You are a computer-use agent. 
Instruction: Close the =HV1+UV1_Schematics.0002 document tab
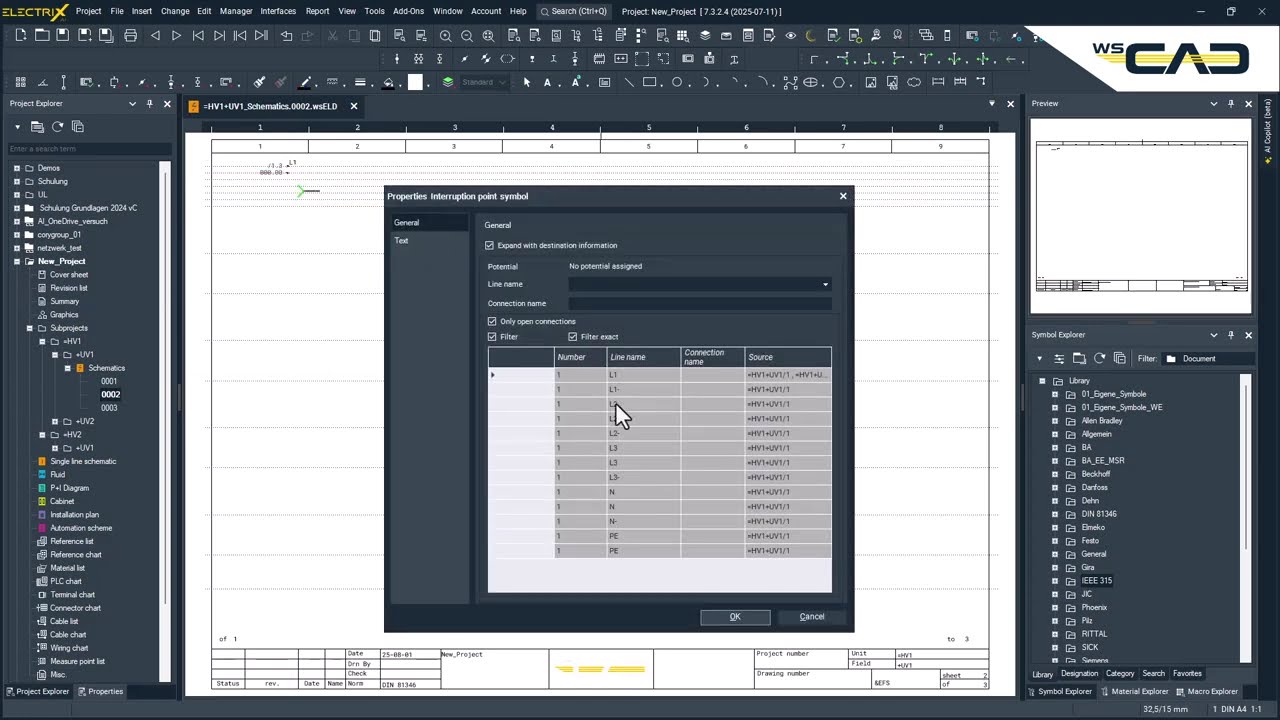pos(354,106)
